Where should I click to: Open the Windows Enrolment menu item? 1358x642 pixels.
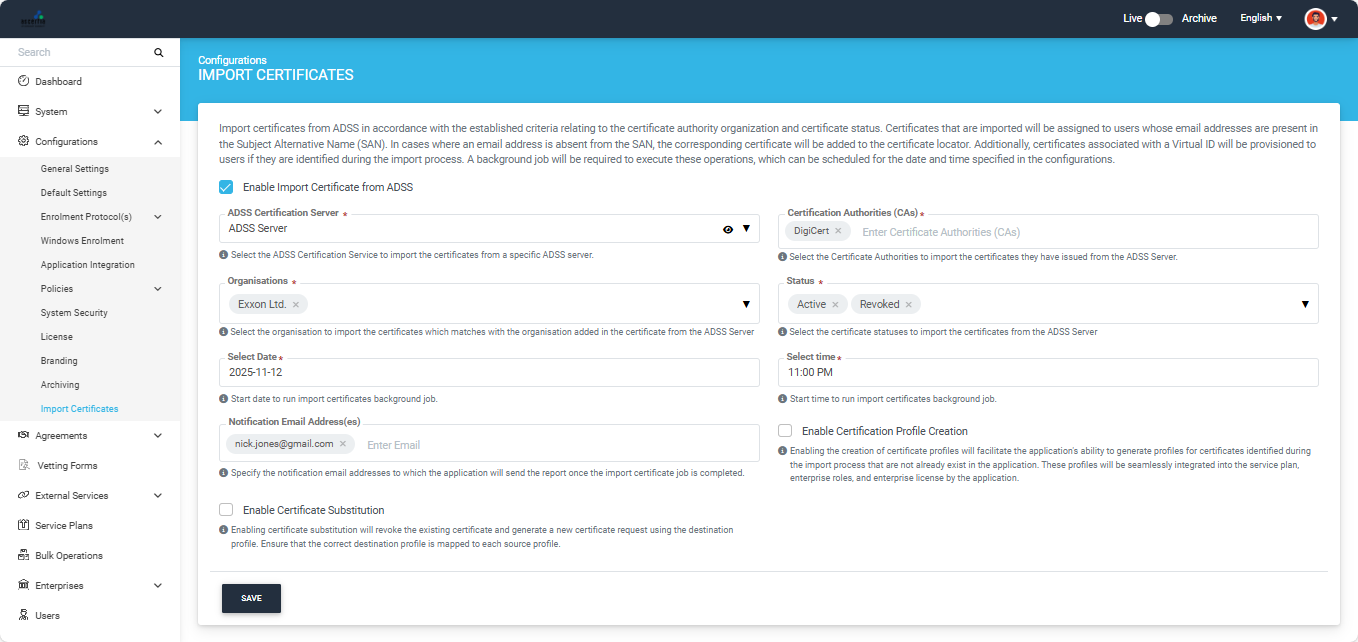point(82,241)
